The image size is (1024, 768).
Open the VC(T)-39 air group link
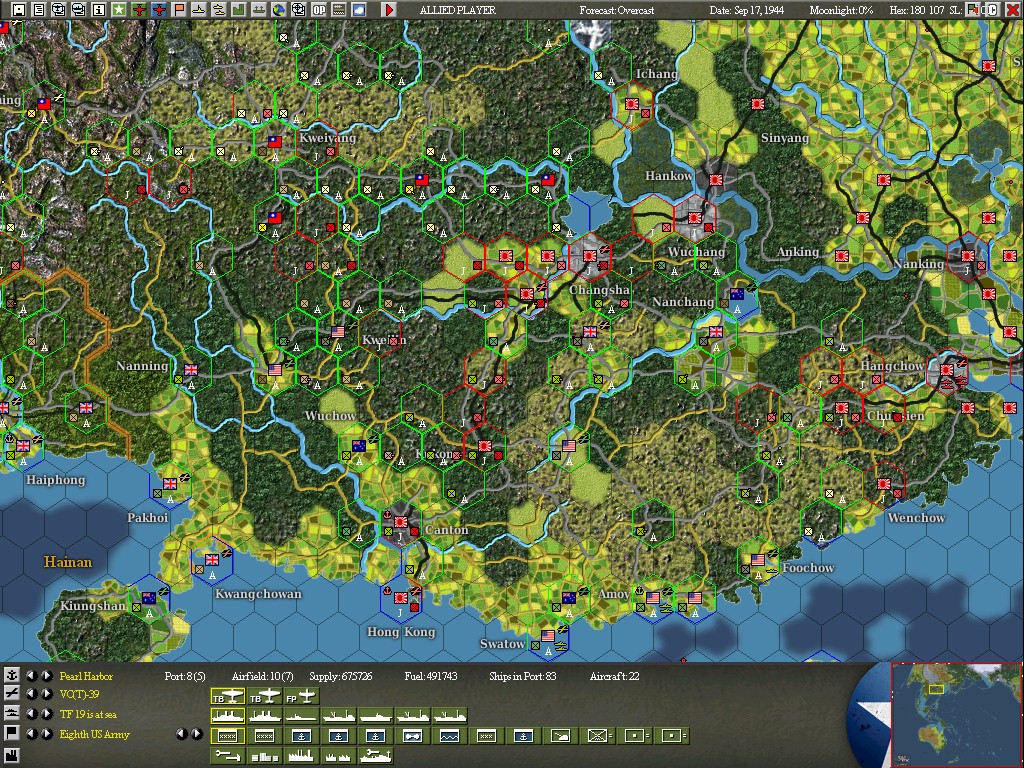[x=79, y=694]
